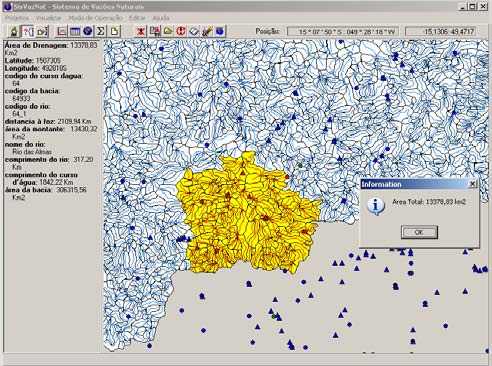Click the 'codigo do curso dagua' label
This screenshot has height=366, width=492.
(x=44, y=76)
